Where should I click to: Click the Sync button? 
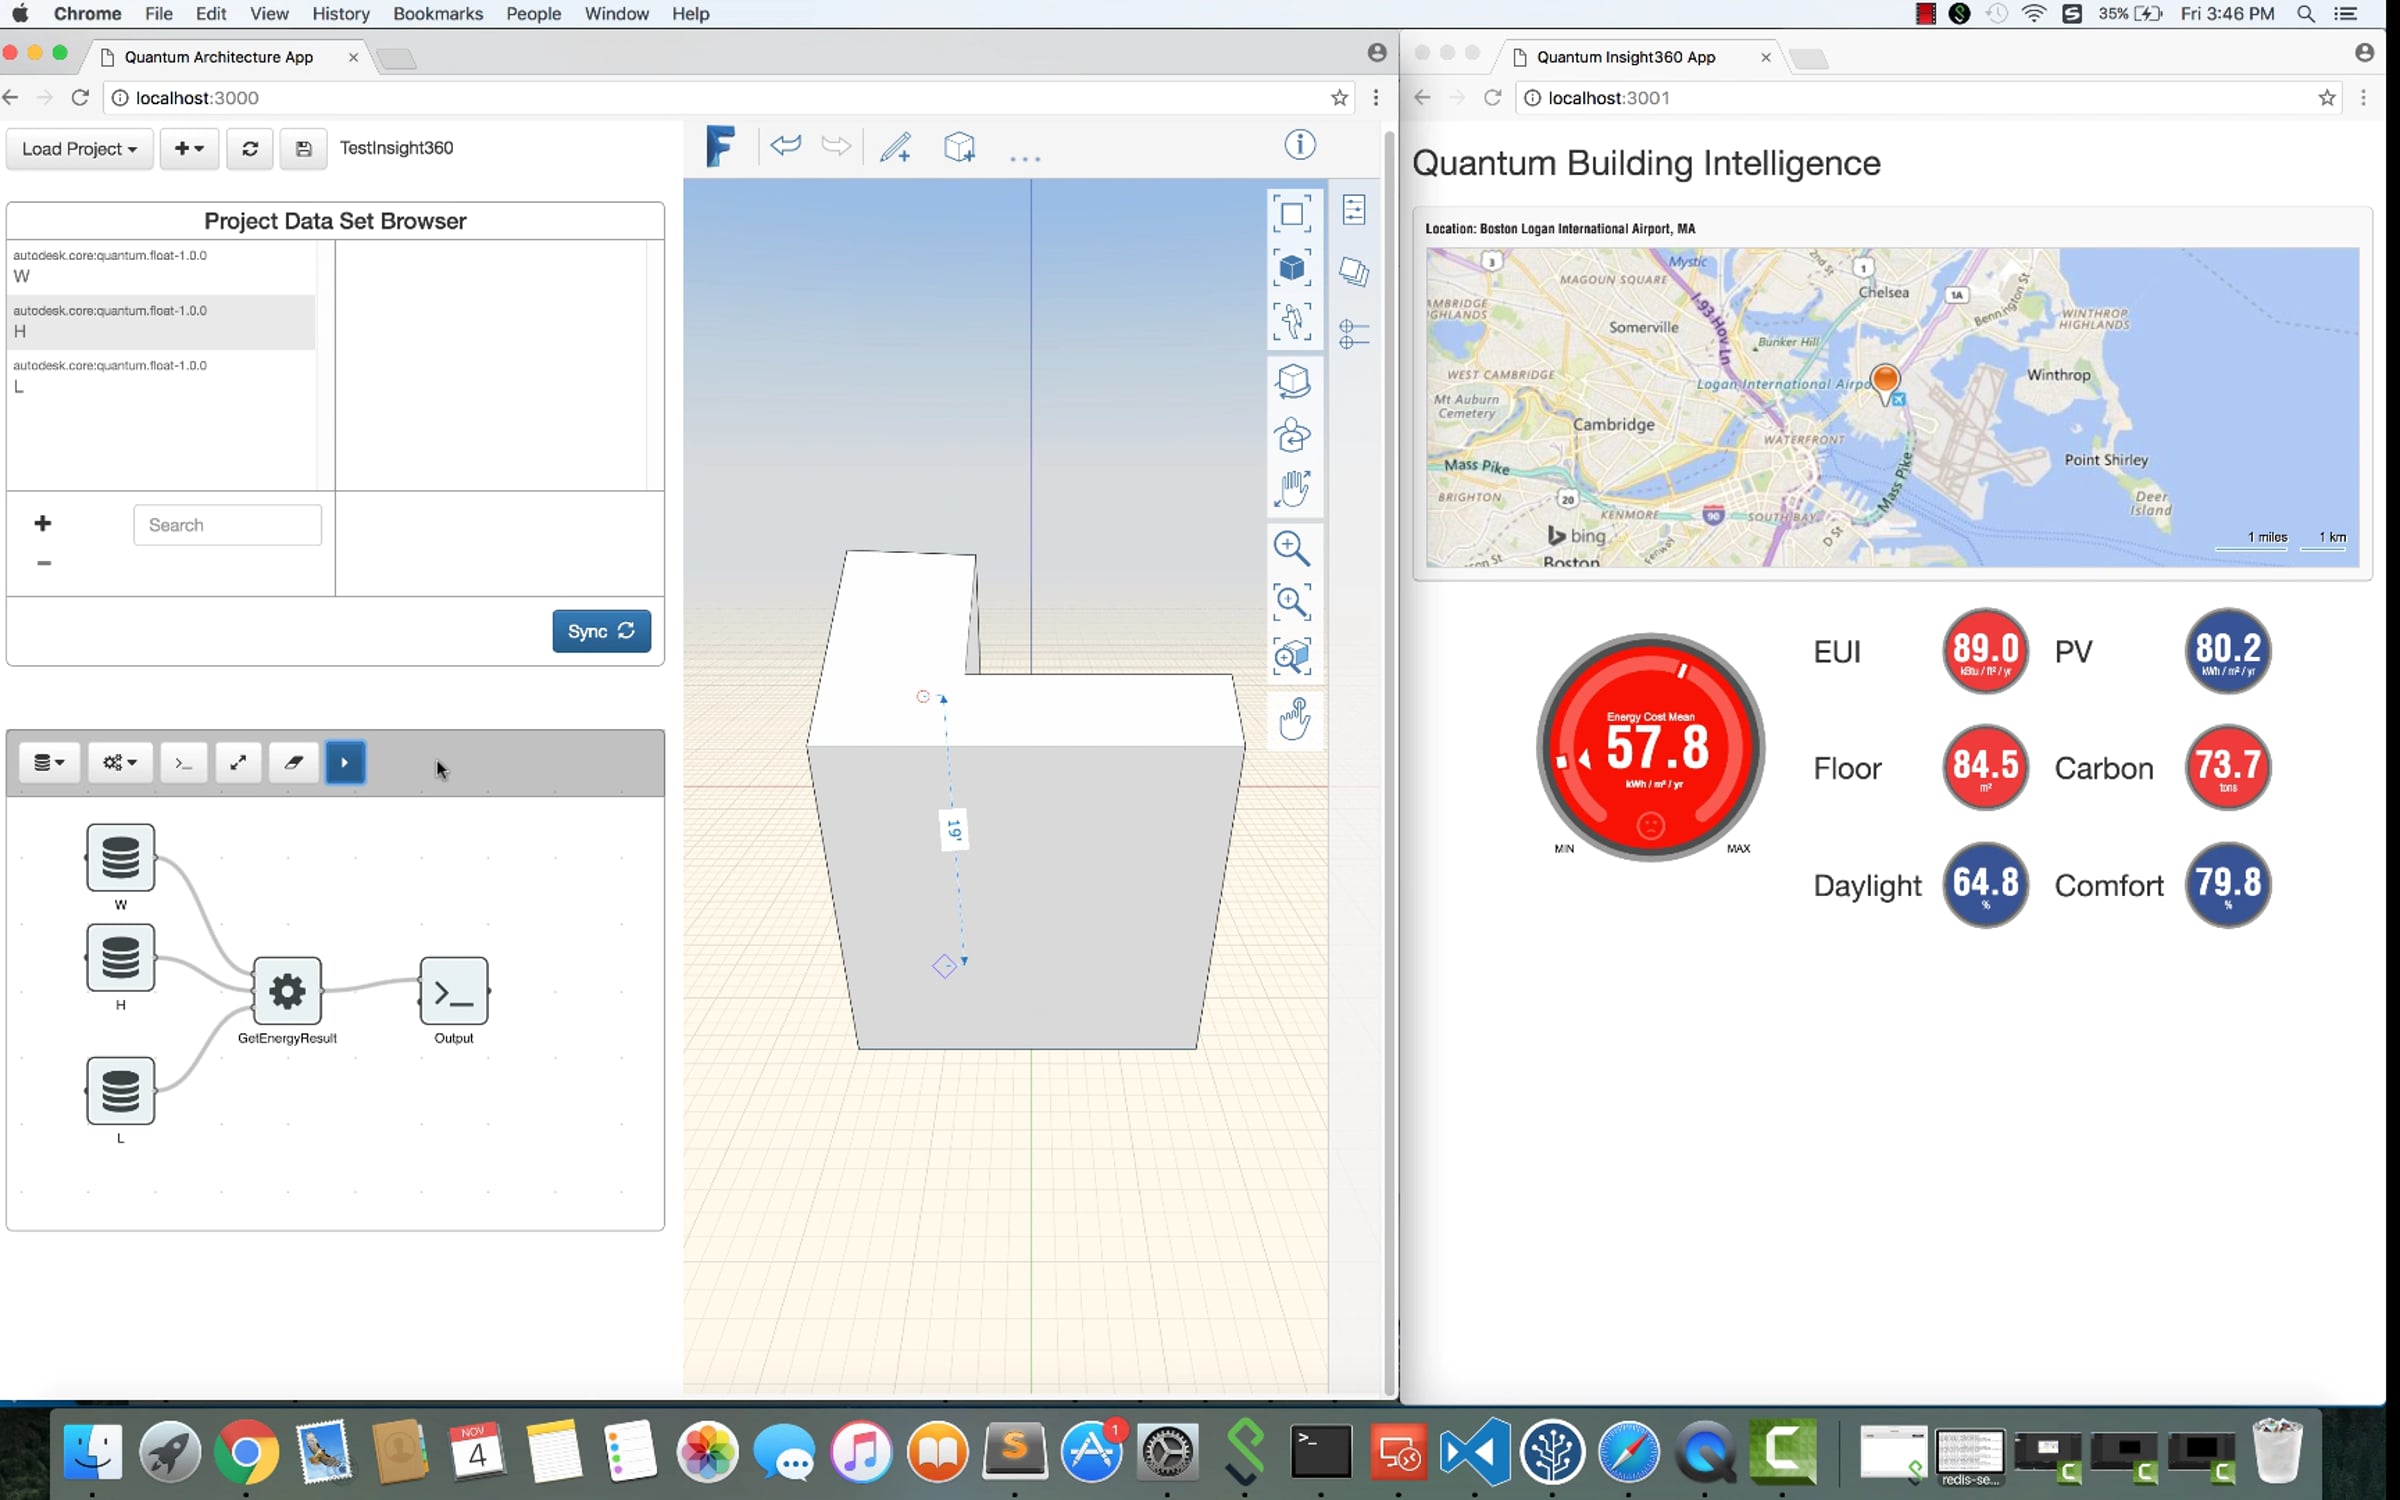[600, 631]
